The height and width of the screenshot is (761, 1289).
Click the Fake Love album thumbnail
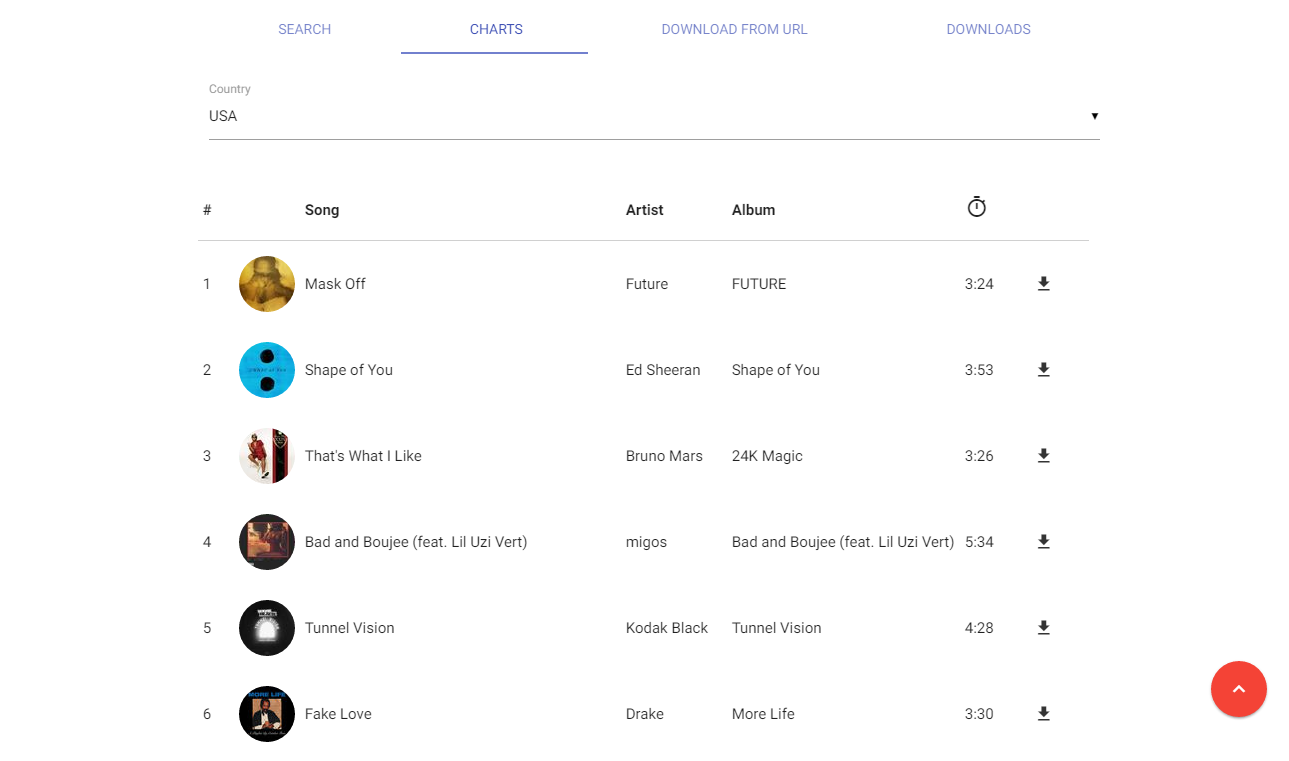267,714
